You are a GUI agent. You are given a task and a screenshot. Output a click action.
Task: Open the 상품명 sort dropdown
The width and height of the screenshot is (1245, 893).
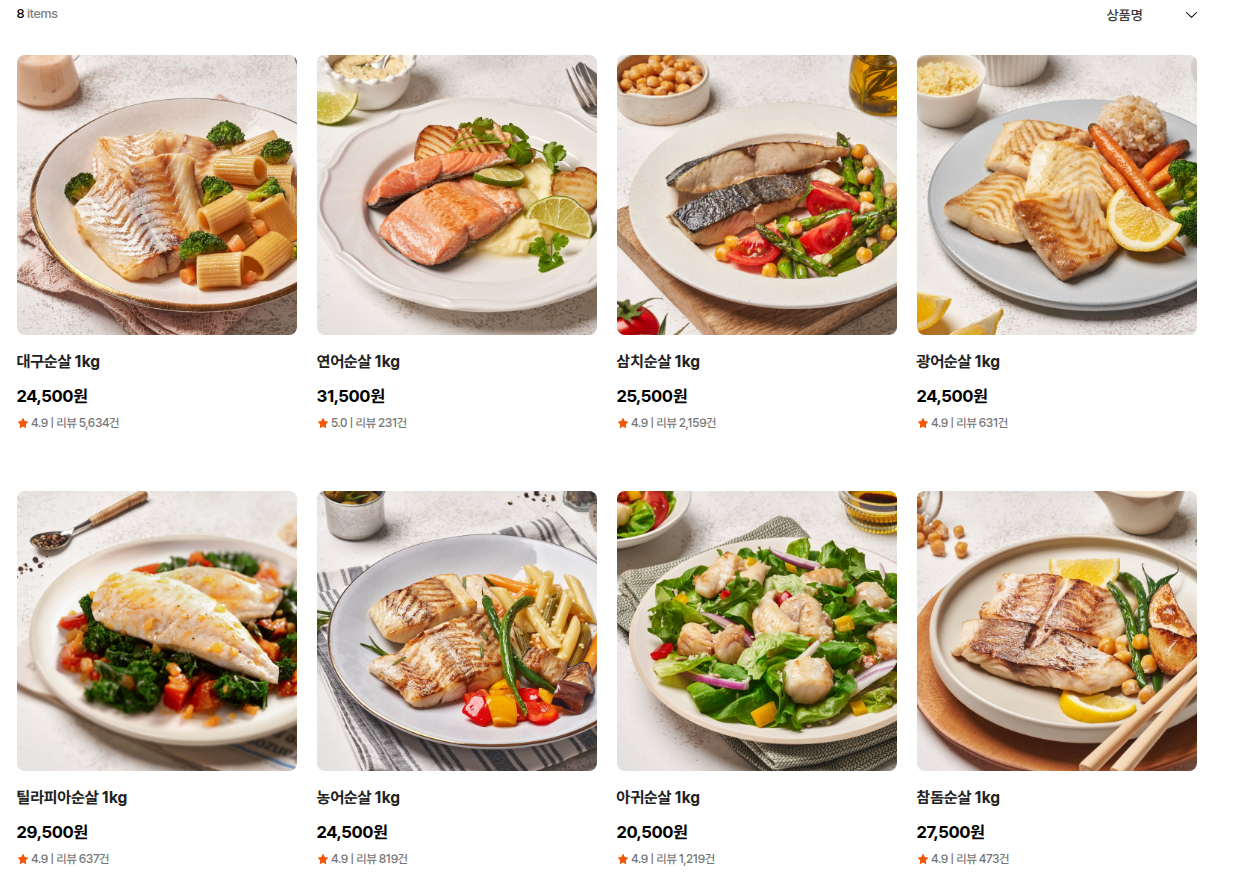tap(1150, 15)
